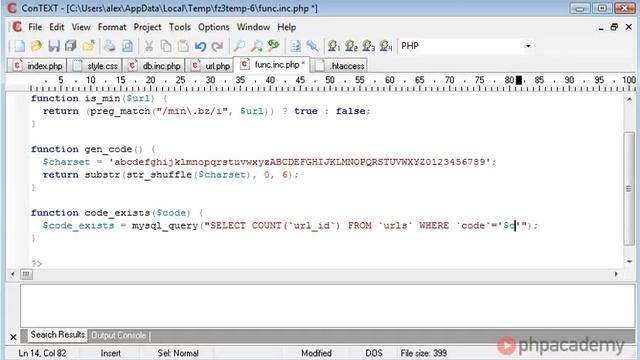Image resolution: width=640 pixels, height=360 pixels.
Task: Cut selection with scissors icon
Action: point(149,46)
